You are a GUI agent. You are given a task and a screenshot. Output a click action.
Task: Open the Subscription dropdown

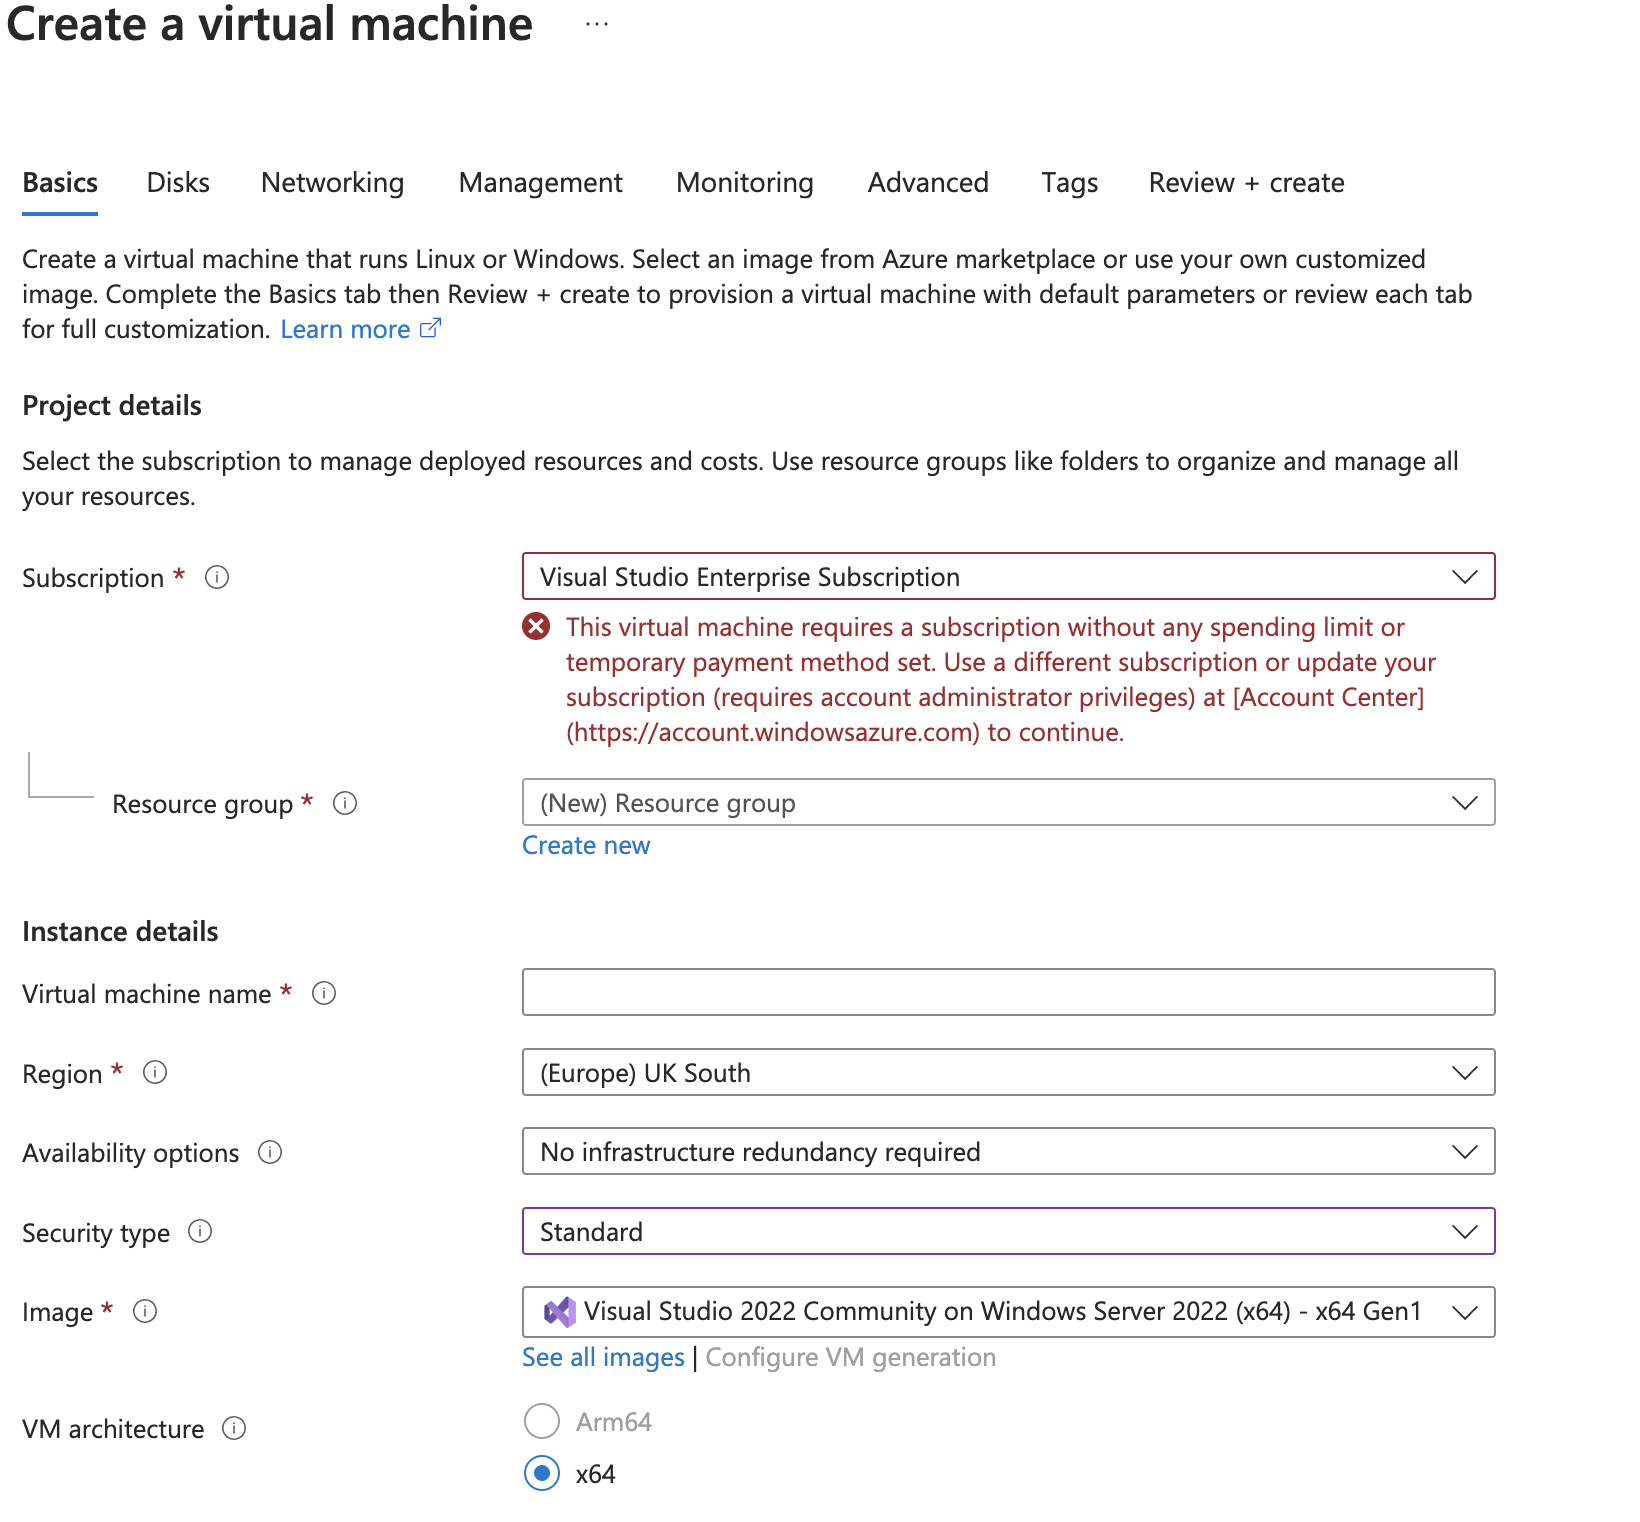1008,577
